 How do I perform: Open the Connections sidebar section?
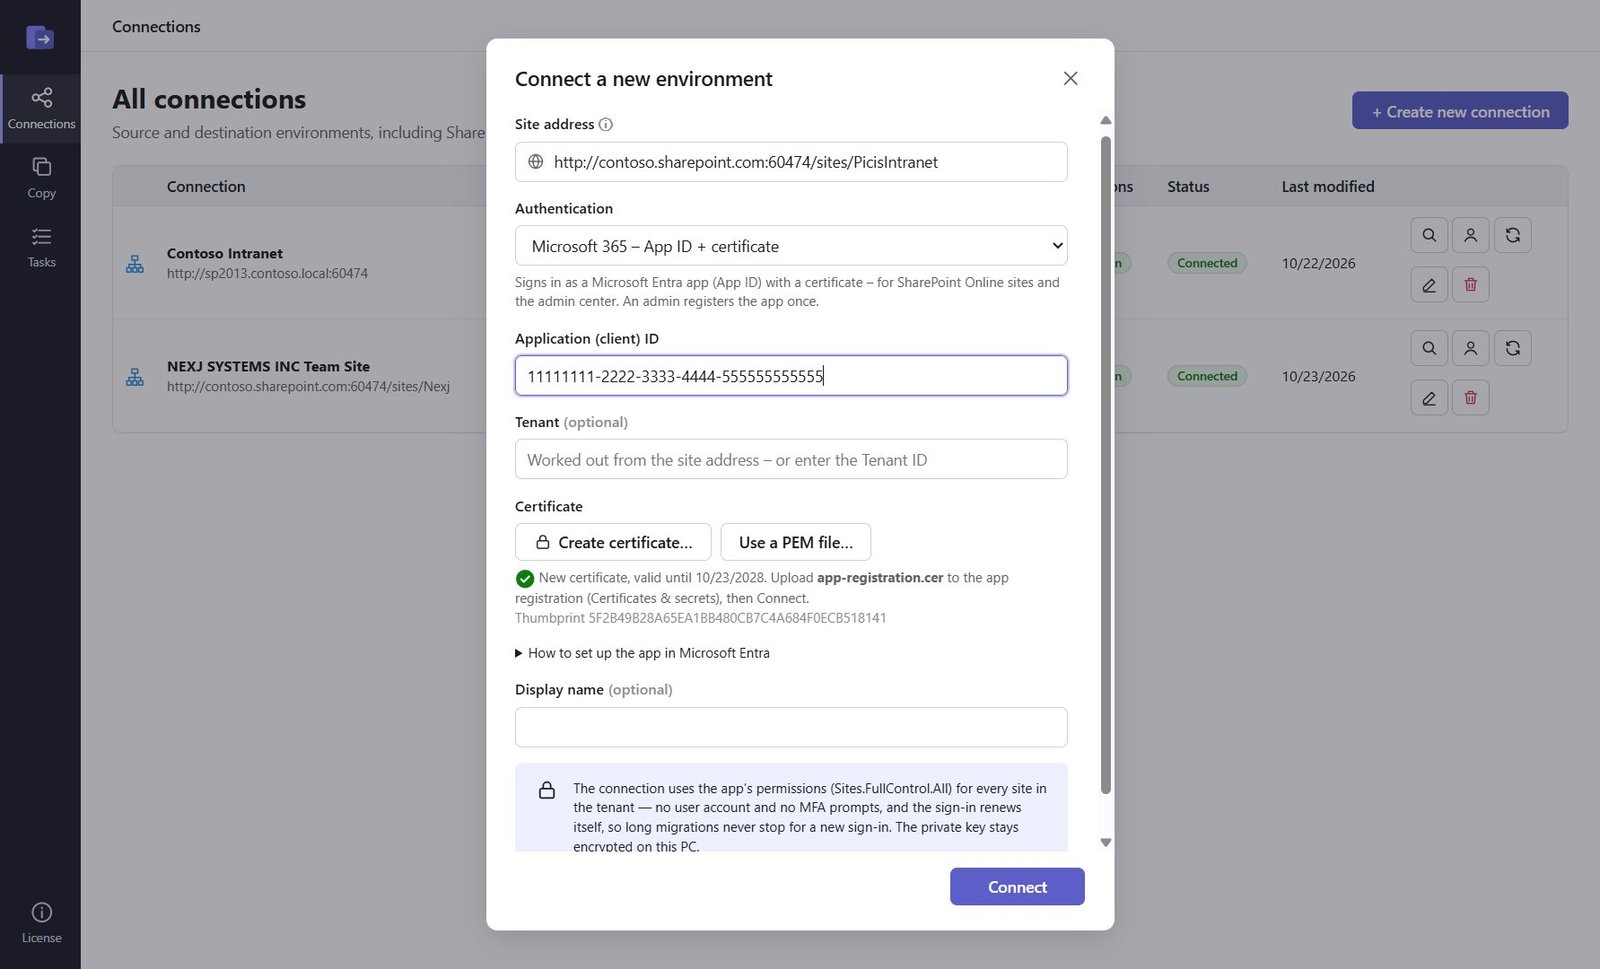click(41, 109)
